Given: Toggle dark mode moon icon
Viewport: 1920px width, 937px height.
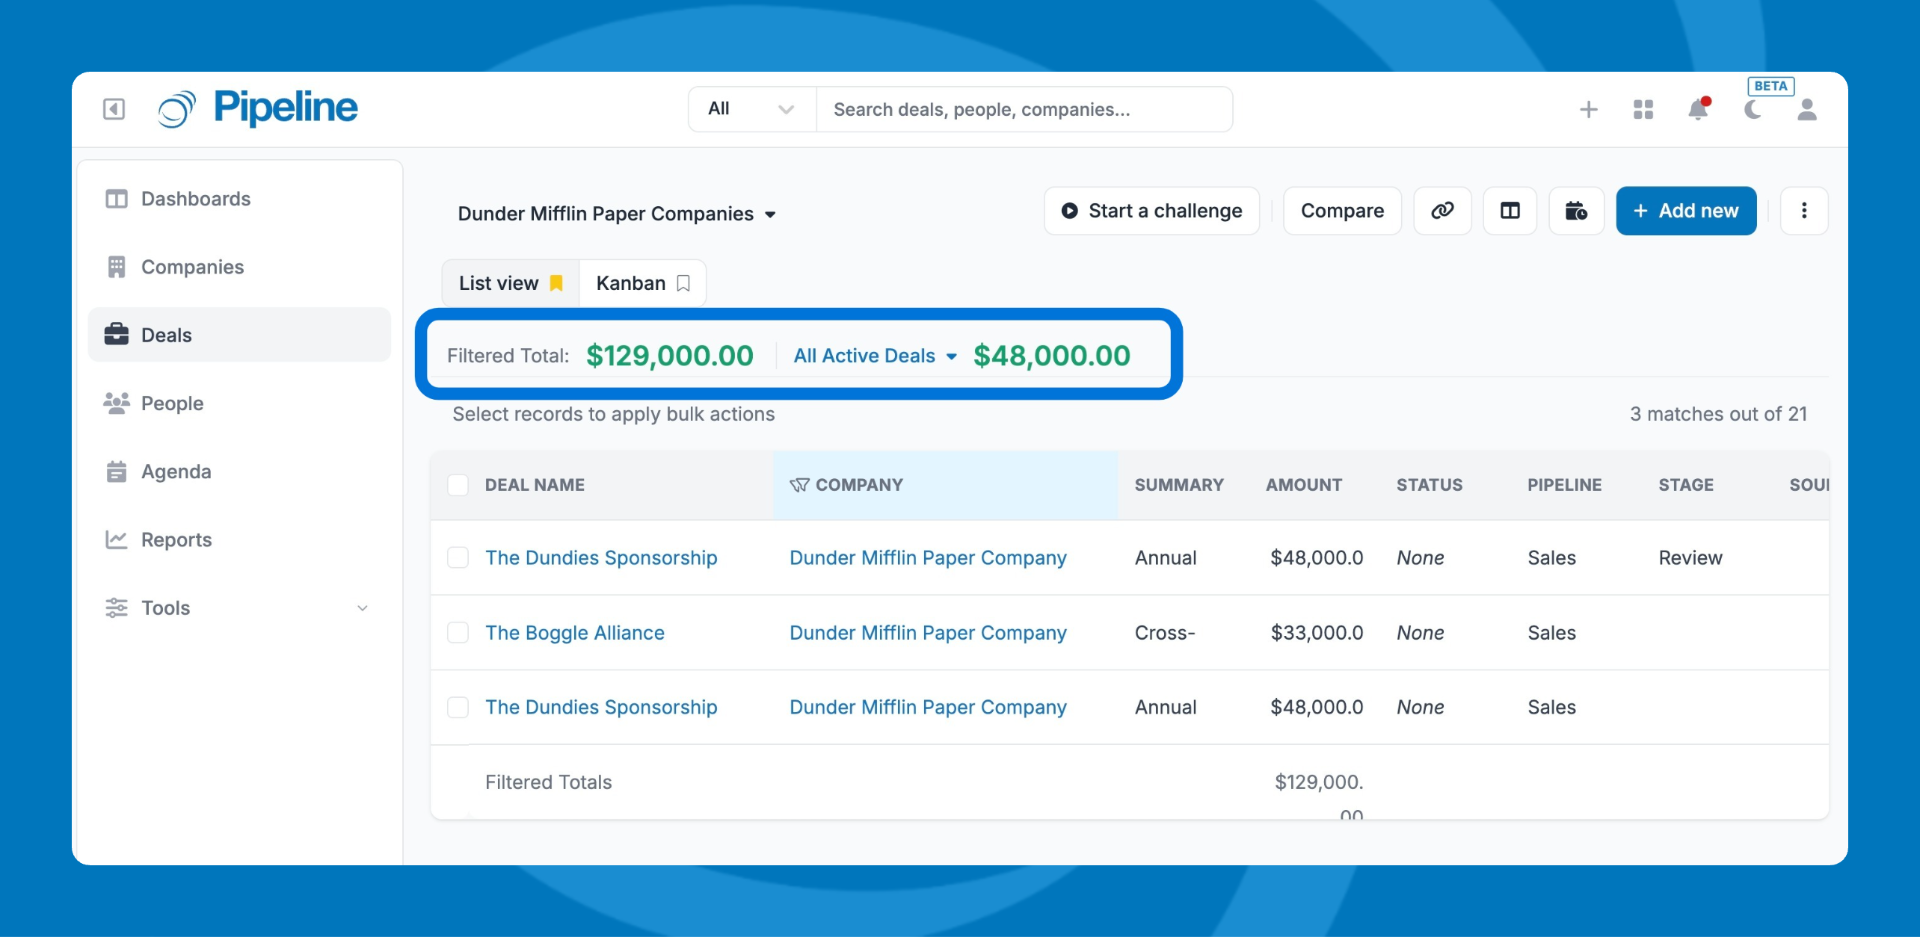Looking at the screenshot, I should [x=1752, y=109].
